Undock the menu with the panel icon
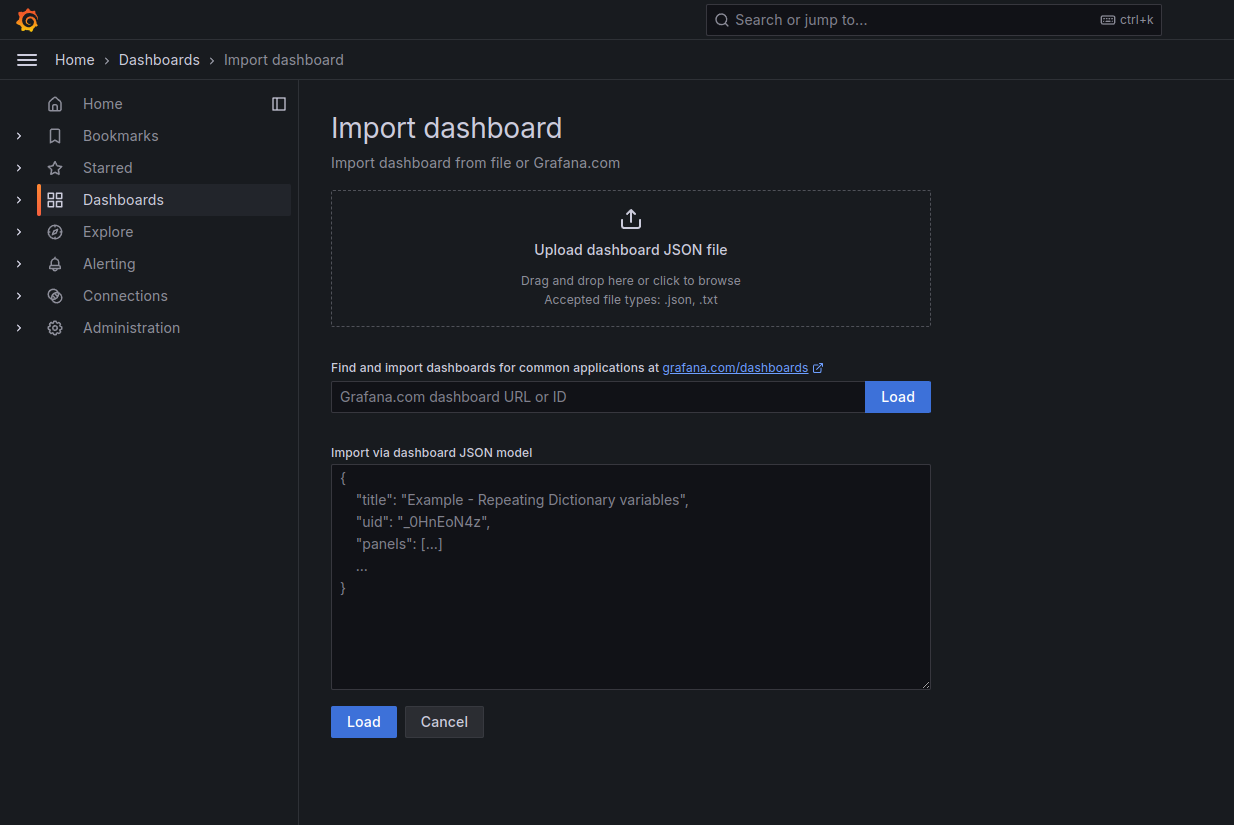Viewport: 1234px width, 825px height. [x=279, y=104]
